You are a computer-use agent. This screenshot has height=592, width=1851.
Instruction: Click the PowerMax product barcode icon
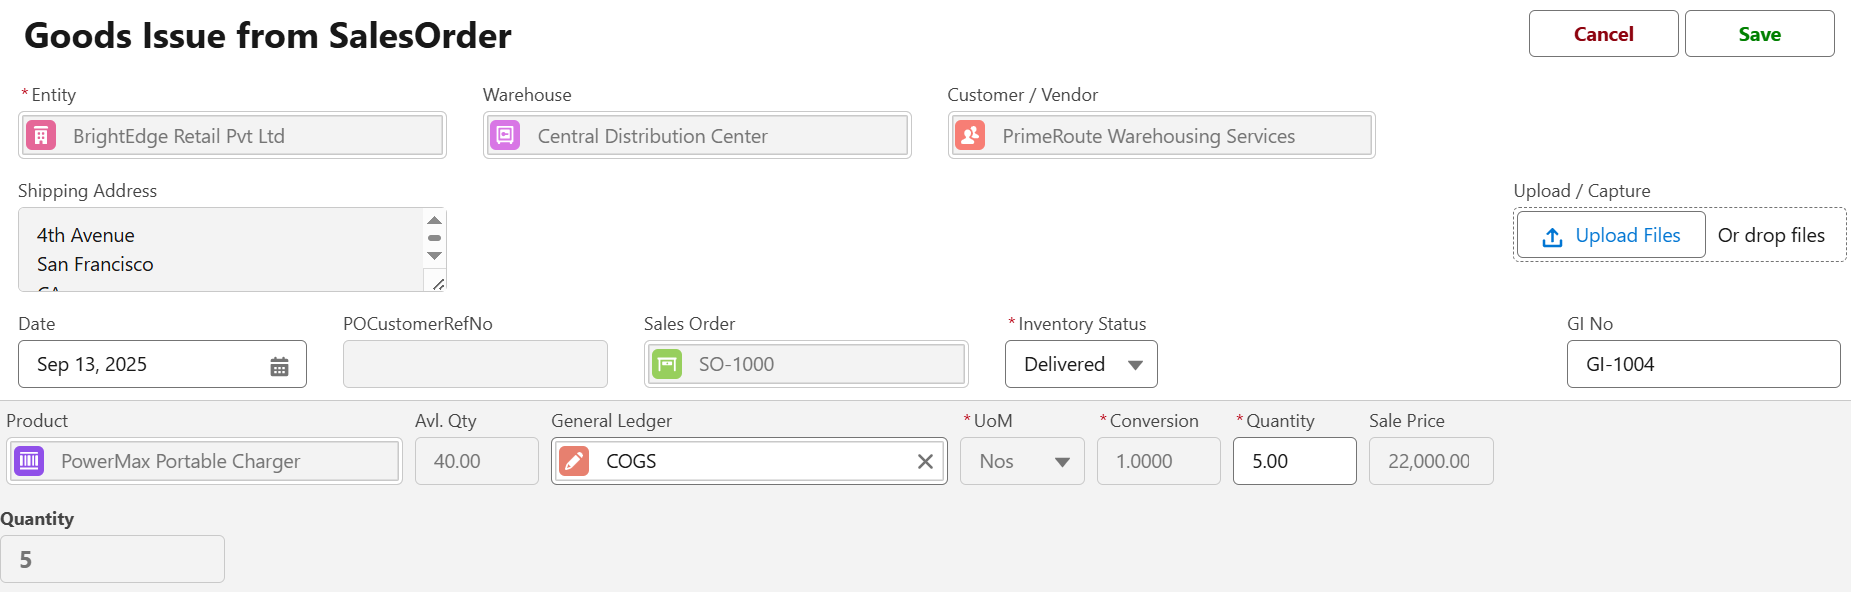pyautogui.click(x=29, y=461)
